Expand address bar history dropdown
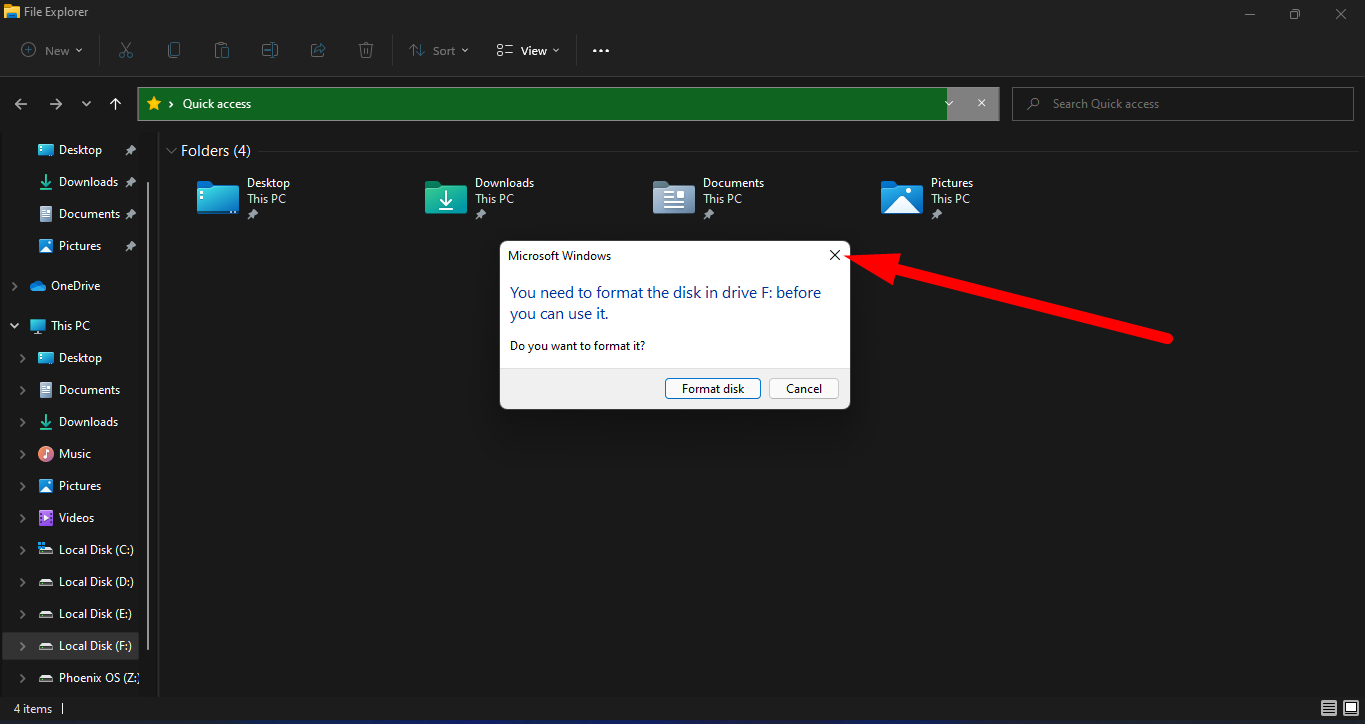 coord(950,103)
